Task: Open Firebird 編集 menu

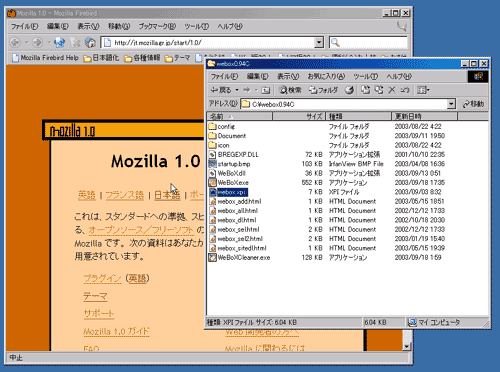Action: click(x=57, y=26)
